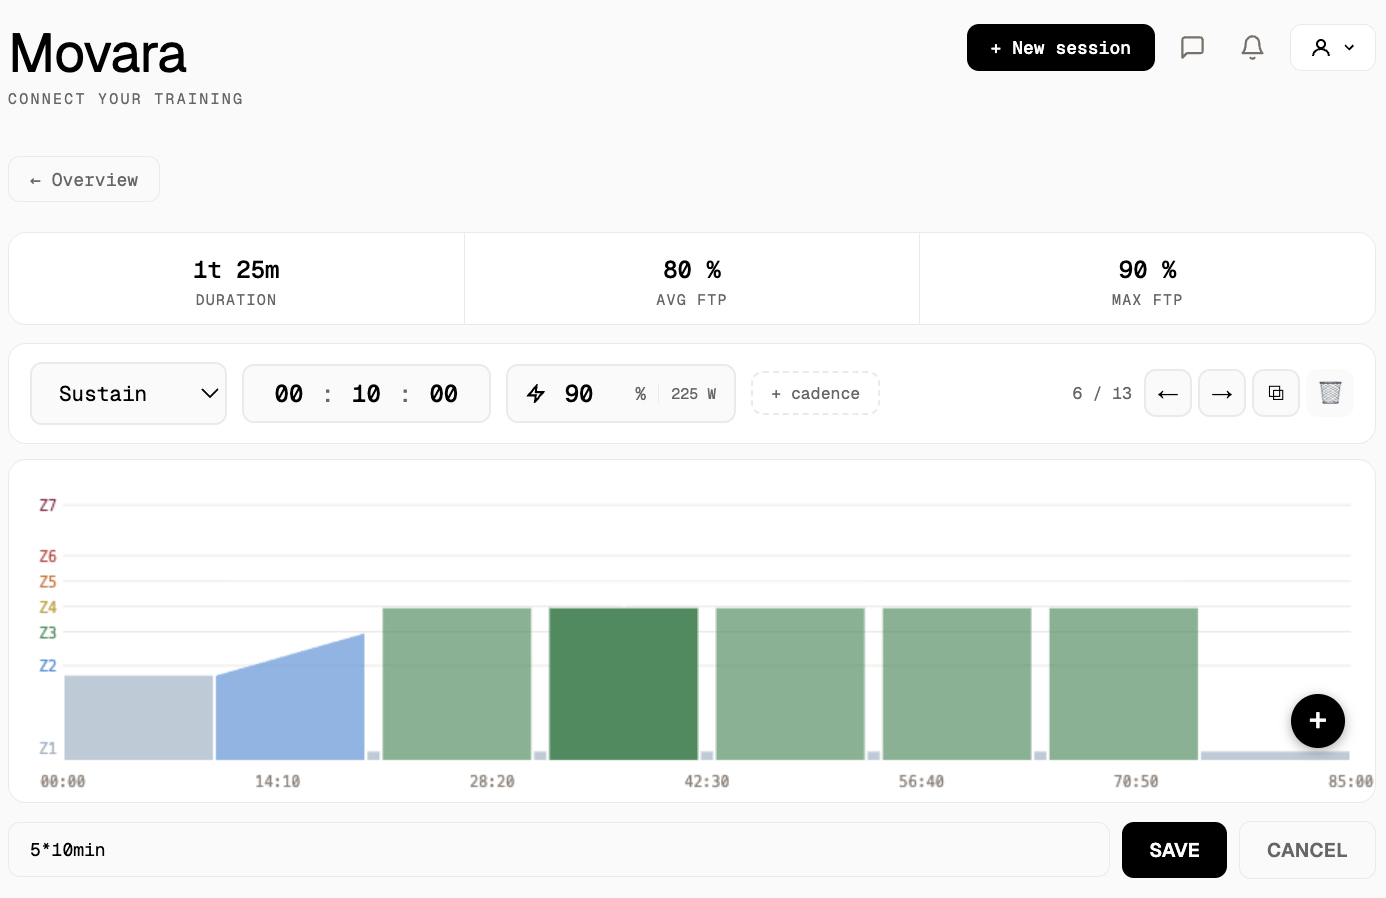Go to next interval with right arrow
This screenshot has height=898, width=1386.
1221,394
